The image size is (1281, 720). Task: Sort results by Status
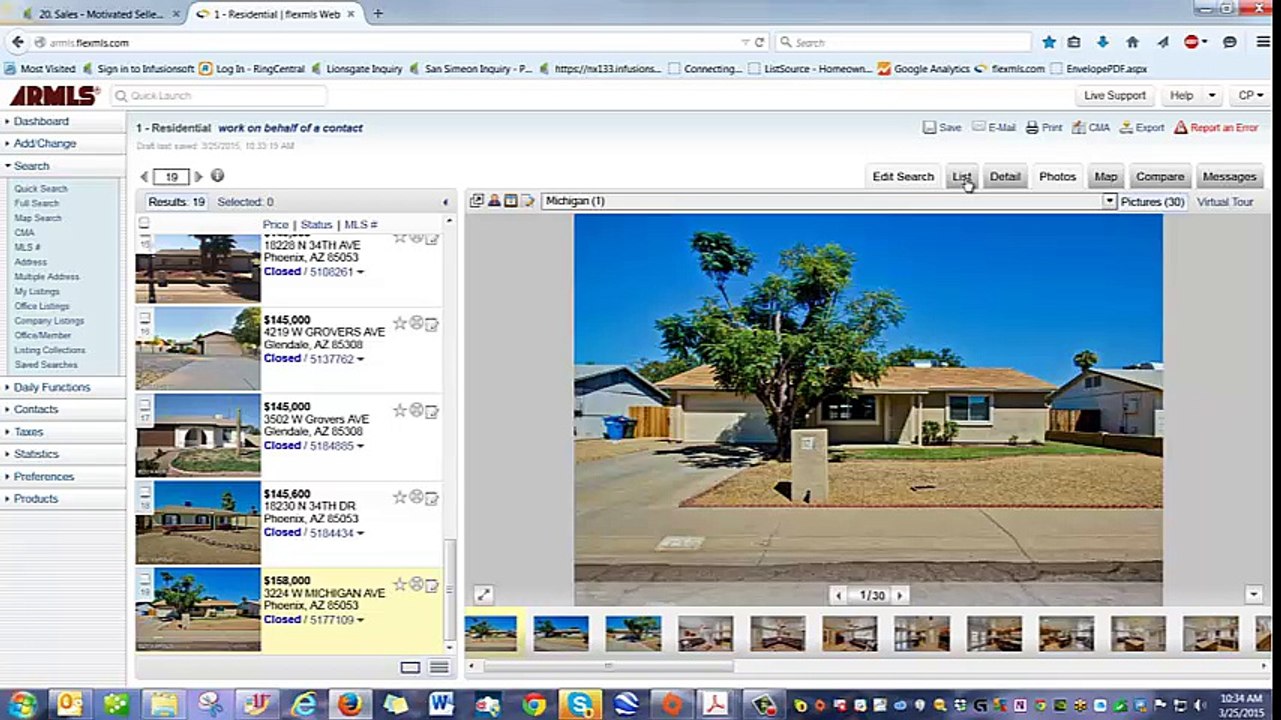tap(316, 225)
